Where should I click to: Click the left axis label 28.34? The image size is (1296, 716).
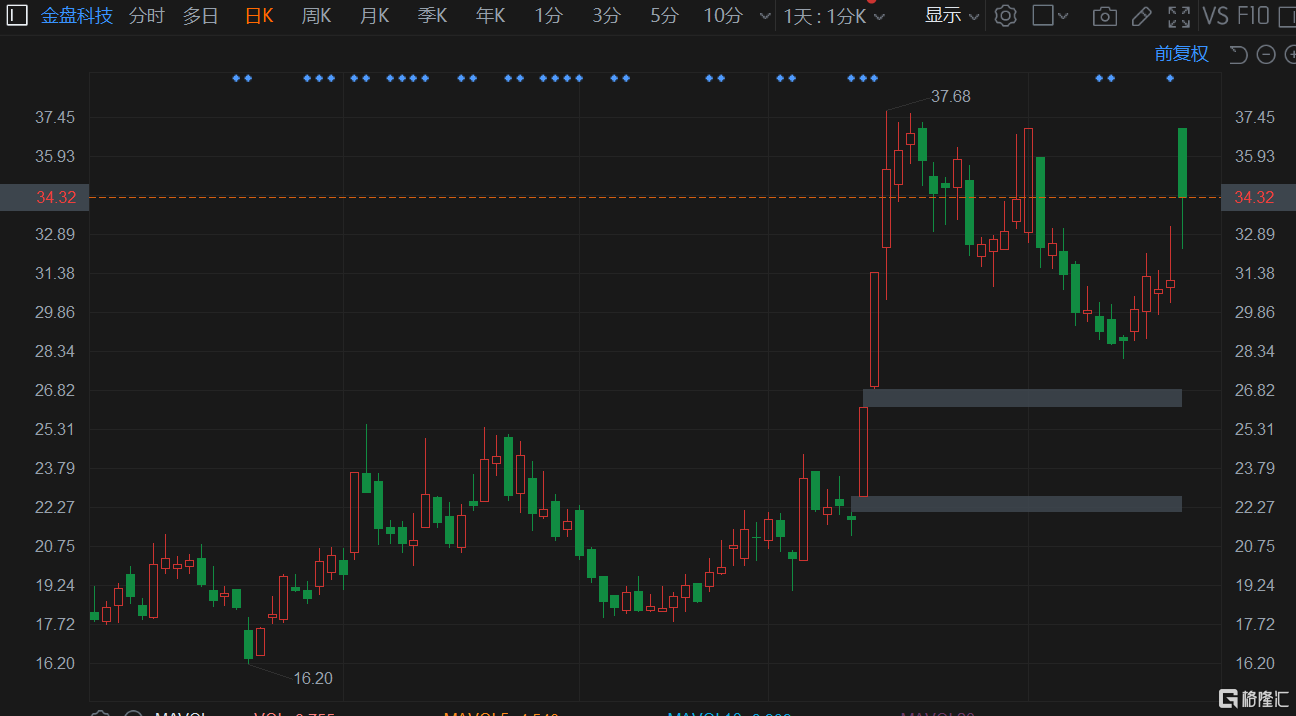point(56,351)
